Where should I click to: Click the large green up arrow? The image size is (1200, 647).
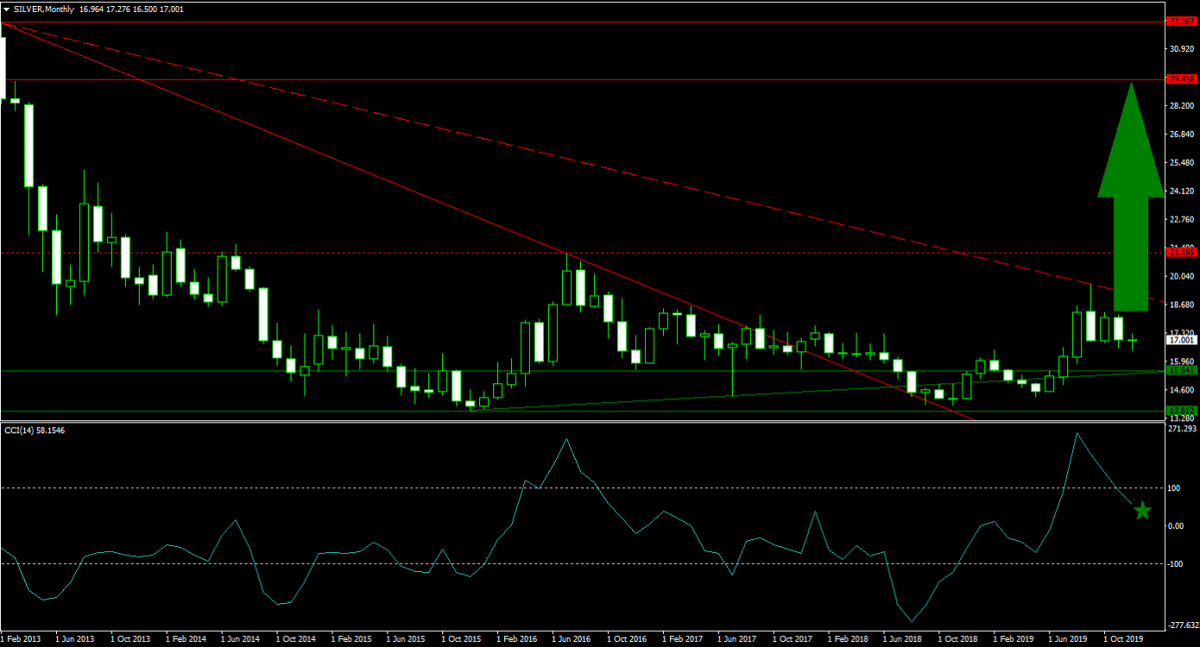click(x=1130, y=200)
